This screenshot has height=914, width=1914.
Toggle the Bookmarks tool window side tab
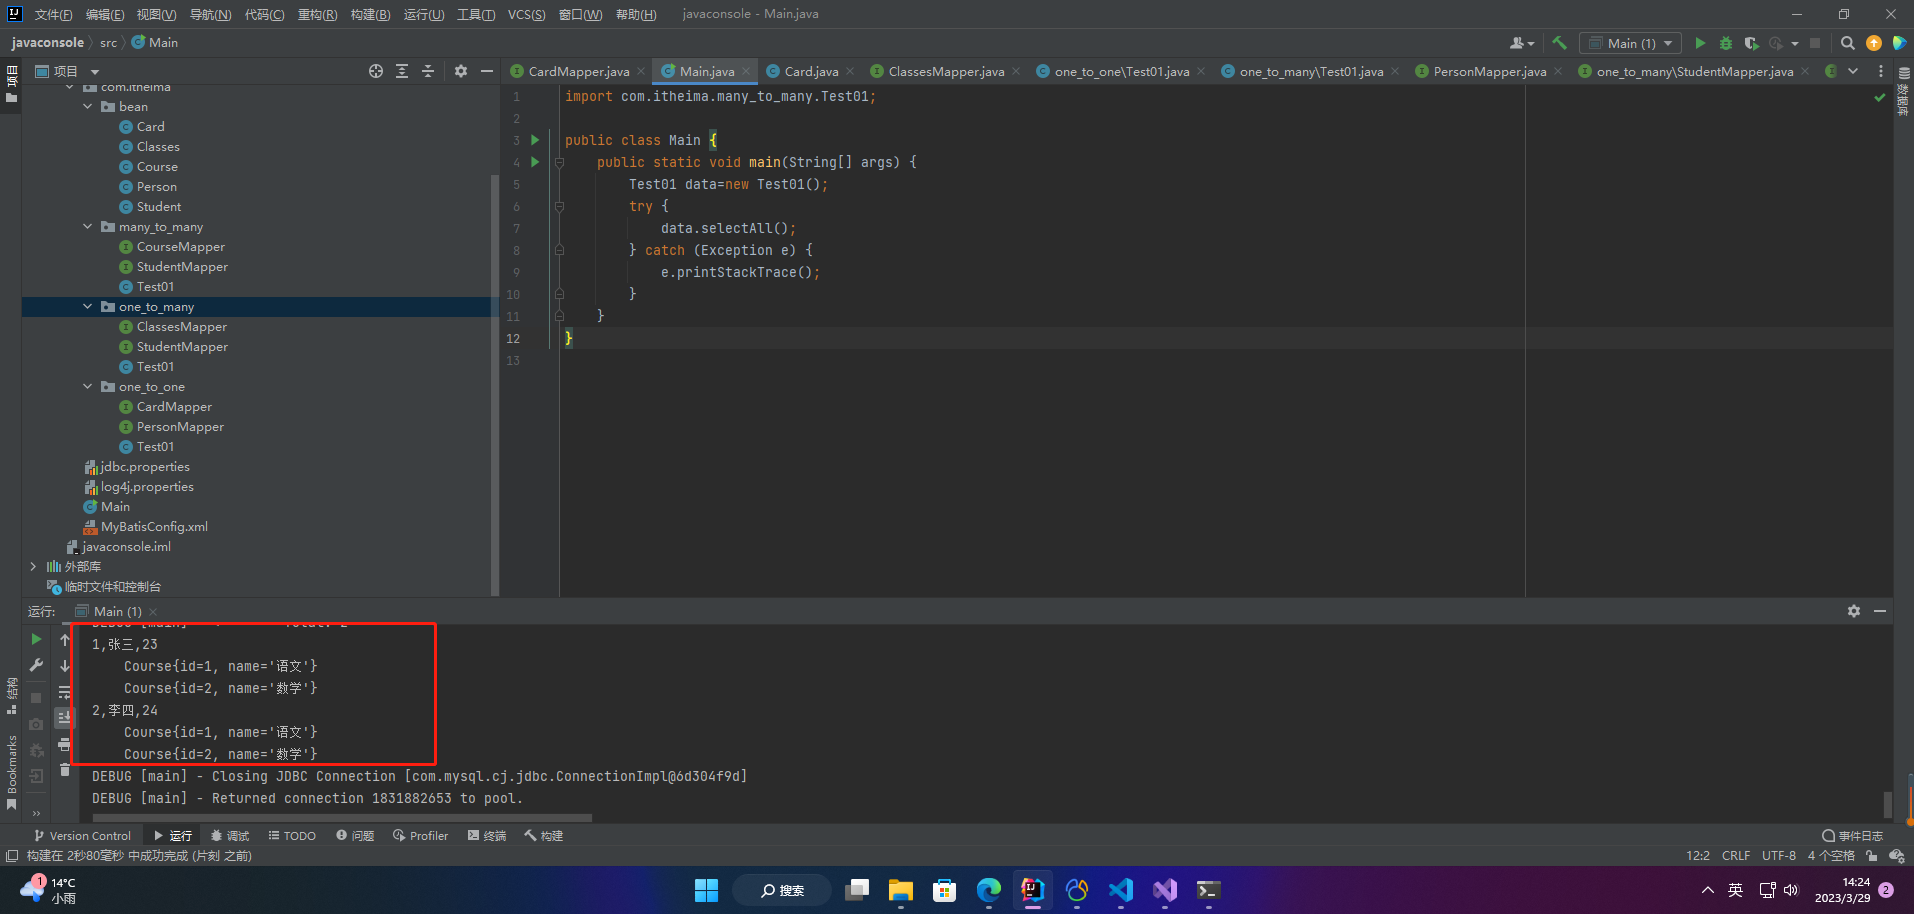pyautogui.click(x=11, y=772)
